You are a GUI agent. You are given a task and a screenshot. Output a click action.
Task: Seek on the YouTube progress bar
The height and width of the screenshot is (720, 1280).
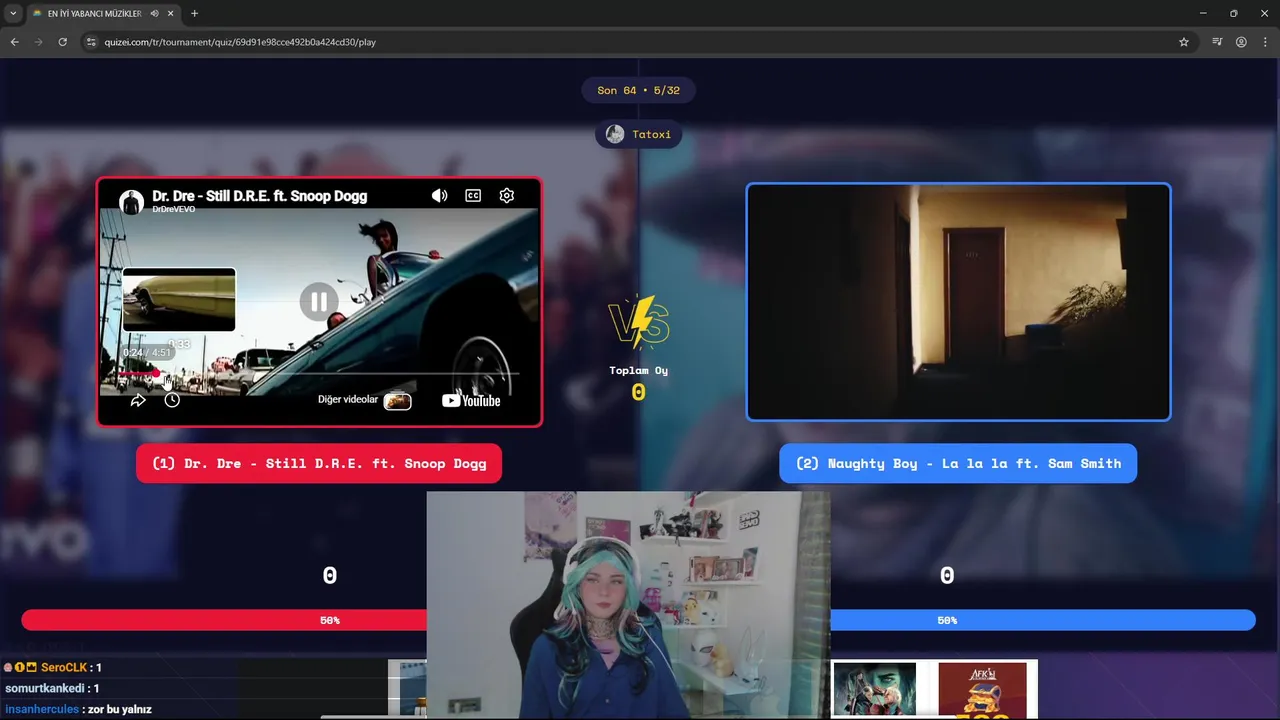[319, 373]
